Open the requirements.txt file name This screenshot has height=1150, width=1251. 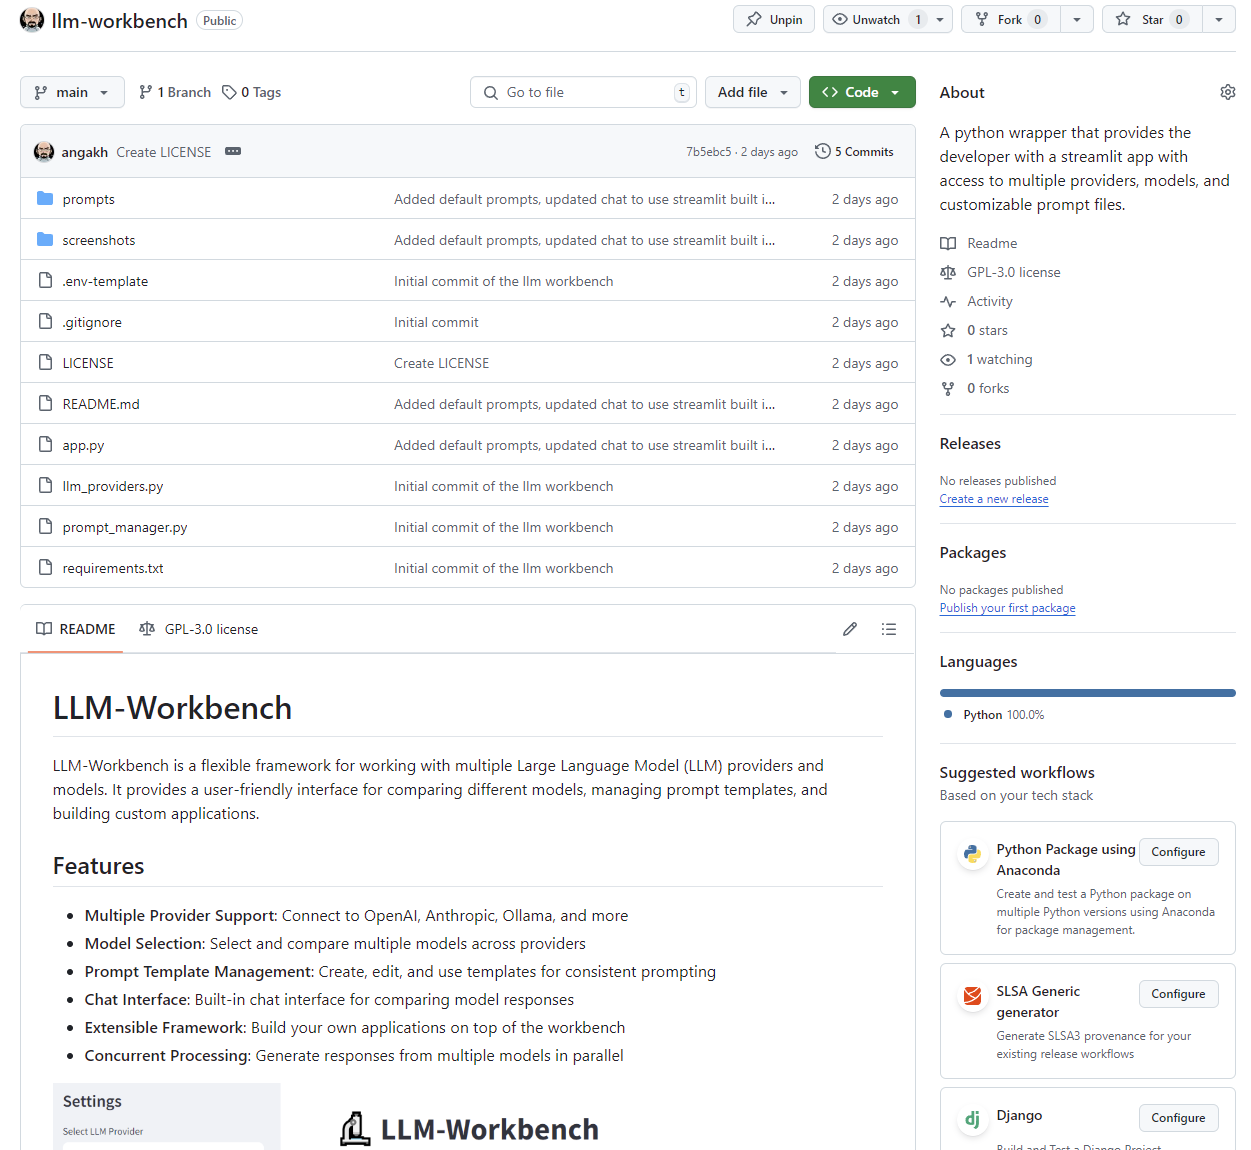pyautogui.click(x=113, y=568)
